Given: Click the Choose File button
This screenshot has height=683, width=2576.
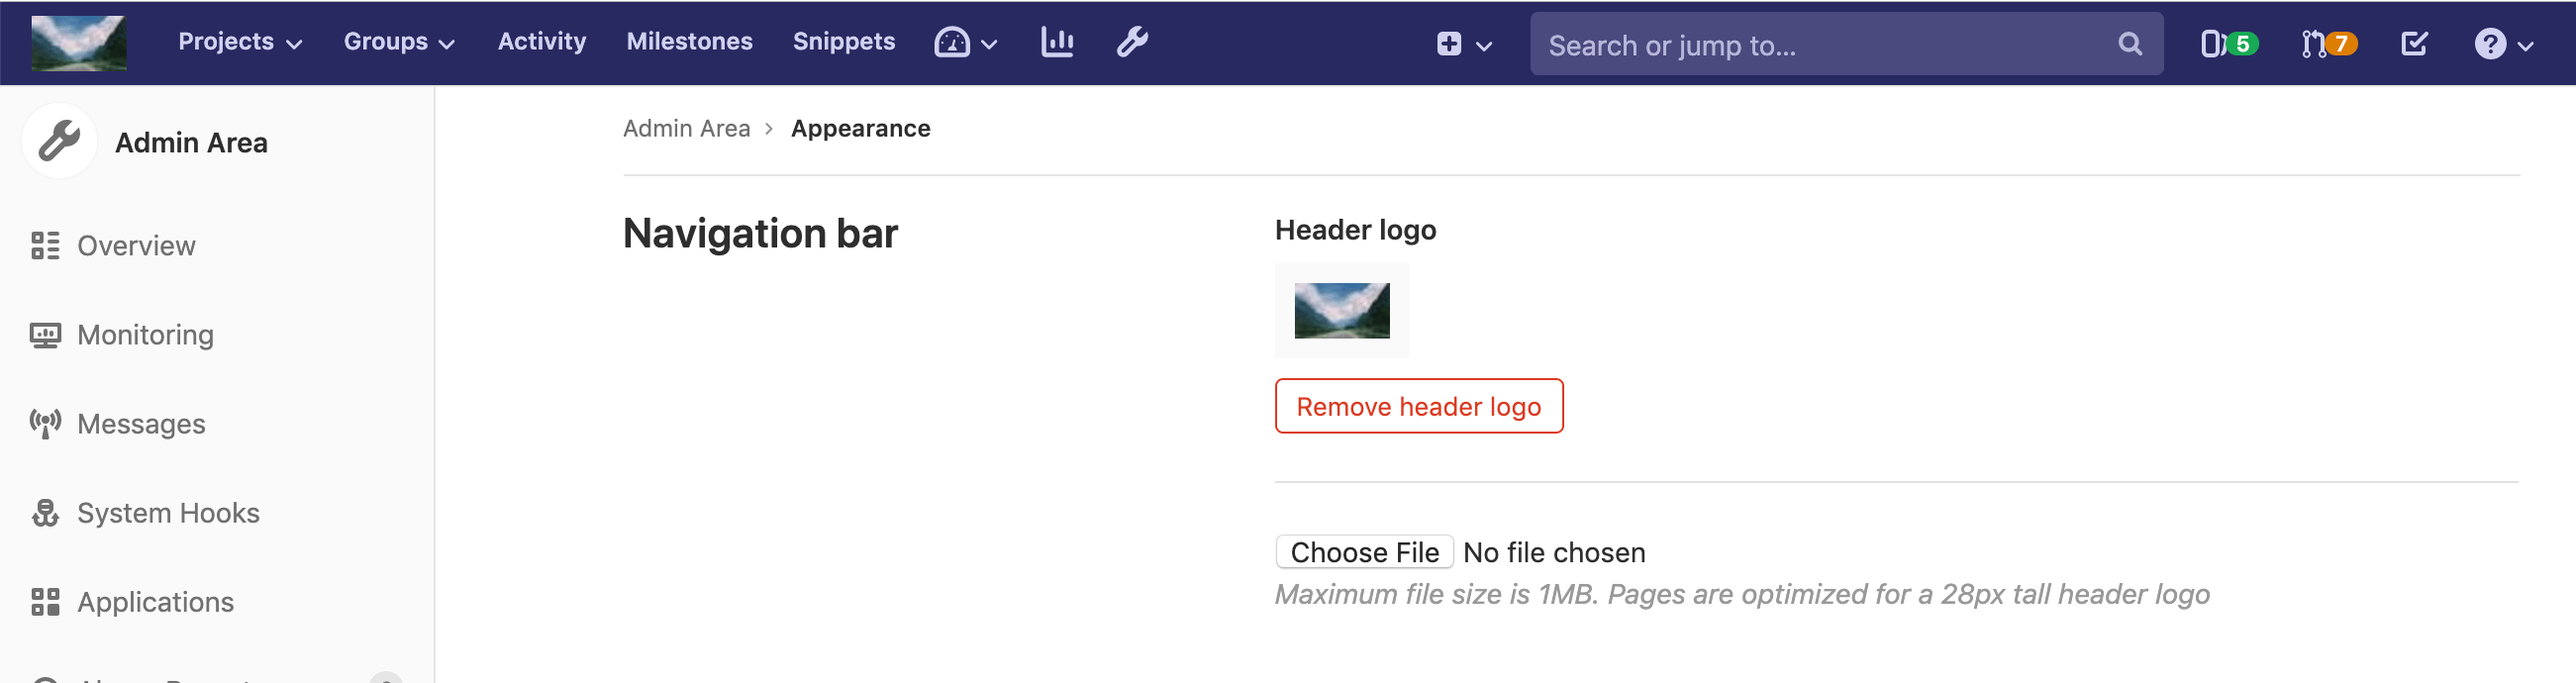Looking at the screenshot, I should [x=1363, y=552].
